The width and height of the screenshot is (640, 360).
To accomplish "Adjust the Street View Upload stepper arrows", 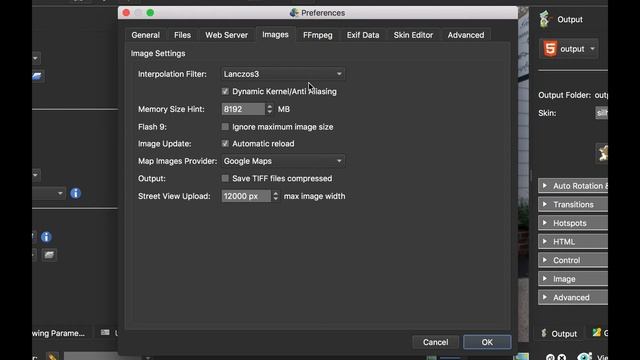I will (x=276, y=196).
